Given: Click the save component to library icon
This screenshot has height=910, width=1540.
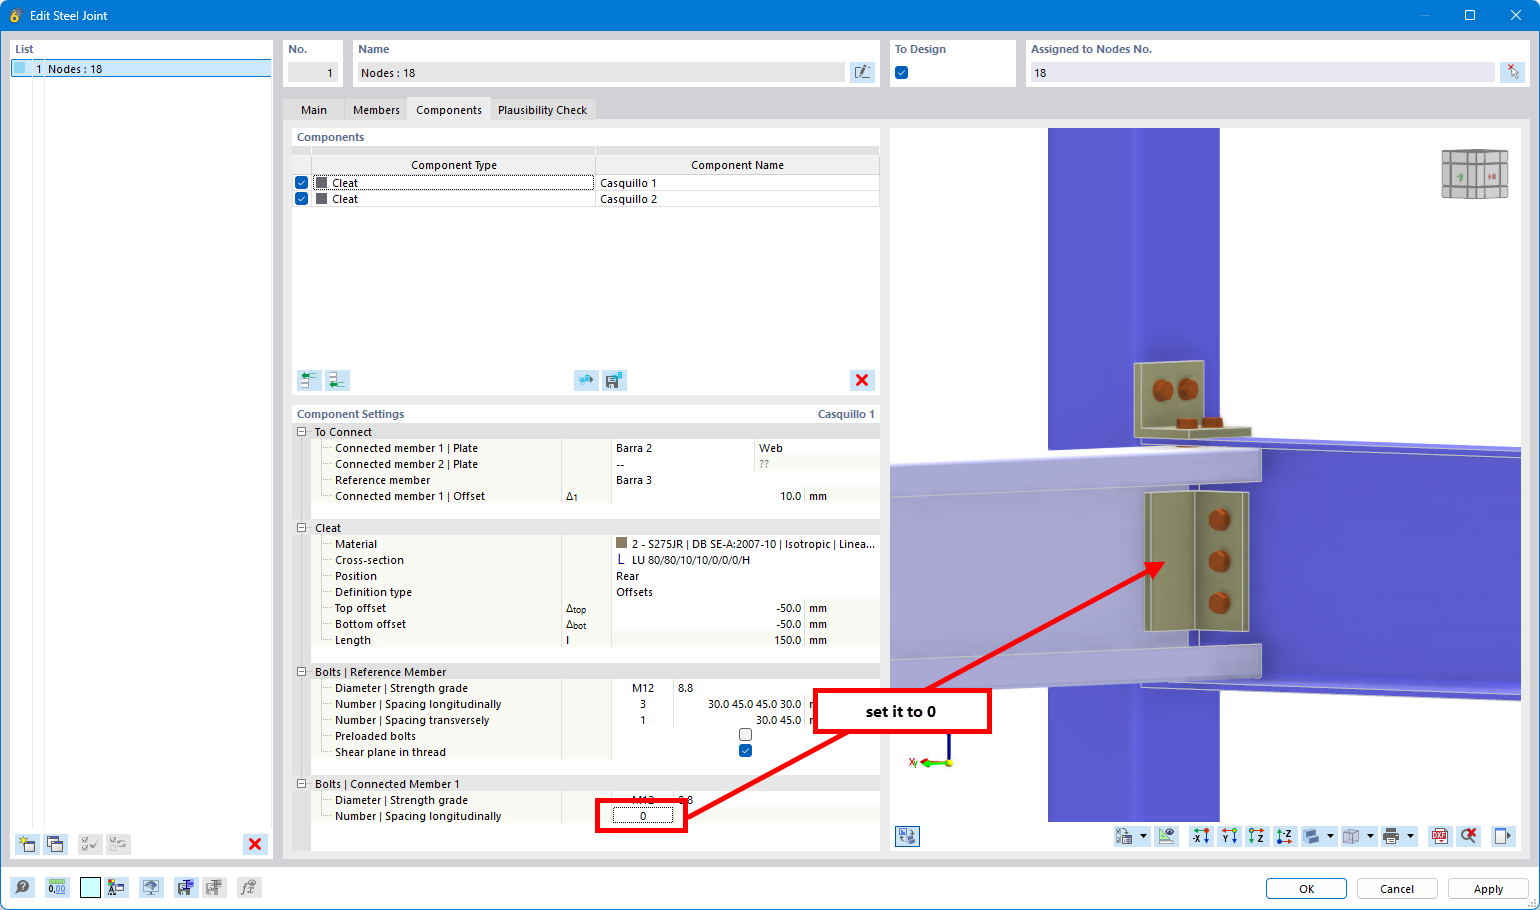Looking at the screenshot, I should (x=614, y=380).
